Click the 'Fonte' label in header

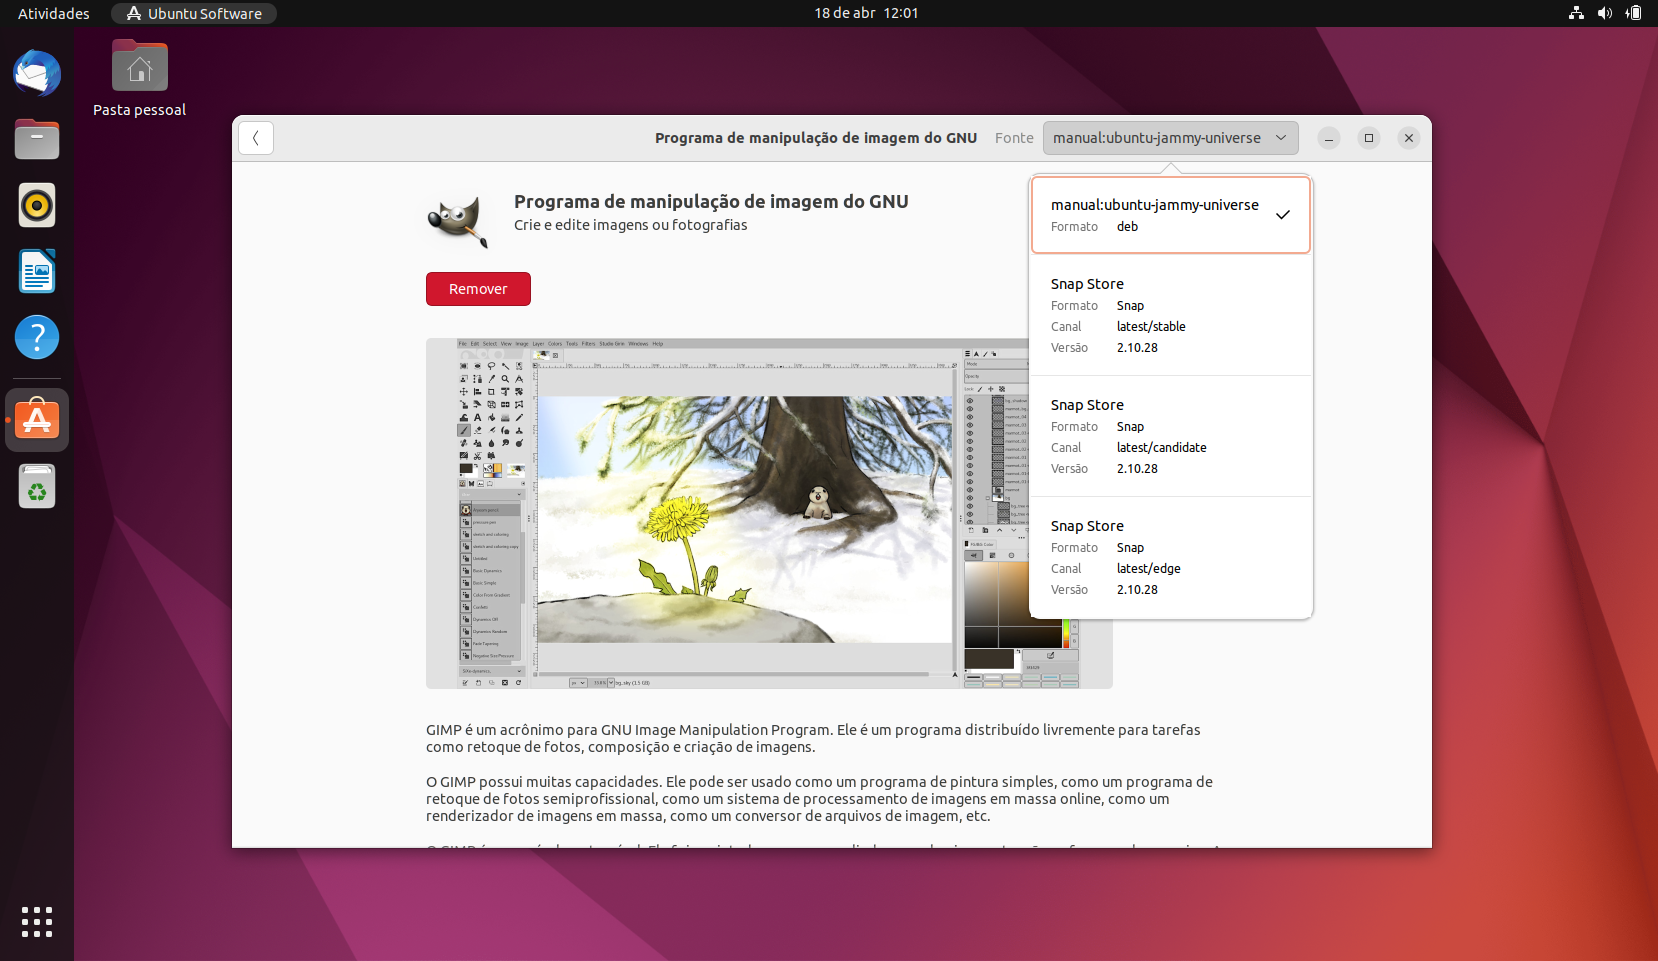coord(1014,138)
